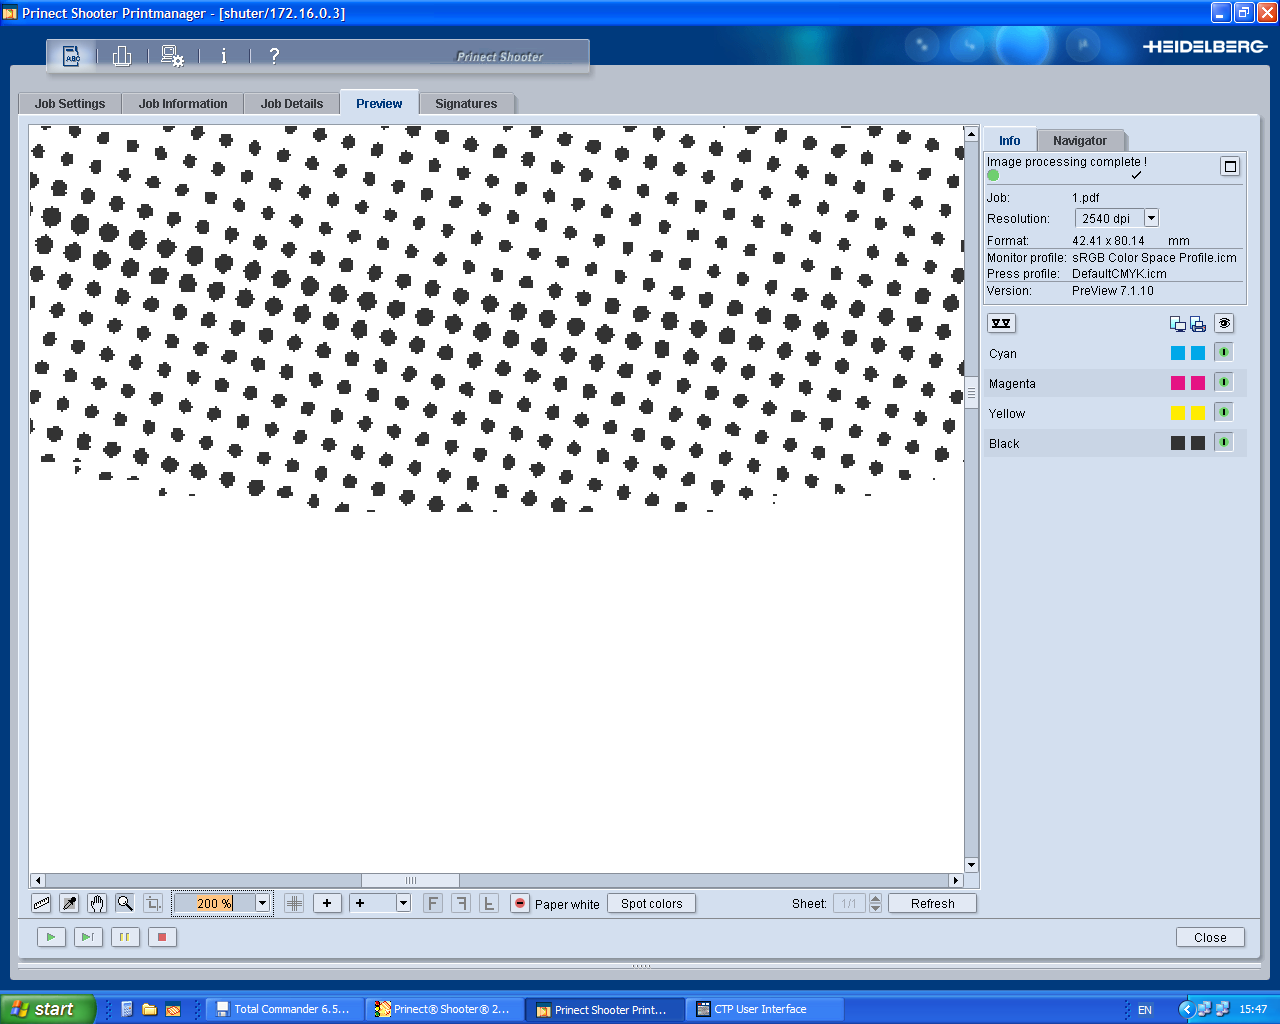Decrease the Sheet number stepper
The width and height of the screenshot is (1280, 1024).
[x=876, y=908]
